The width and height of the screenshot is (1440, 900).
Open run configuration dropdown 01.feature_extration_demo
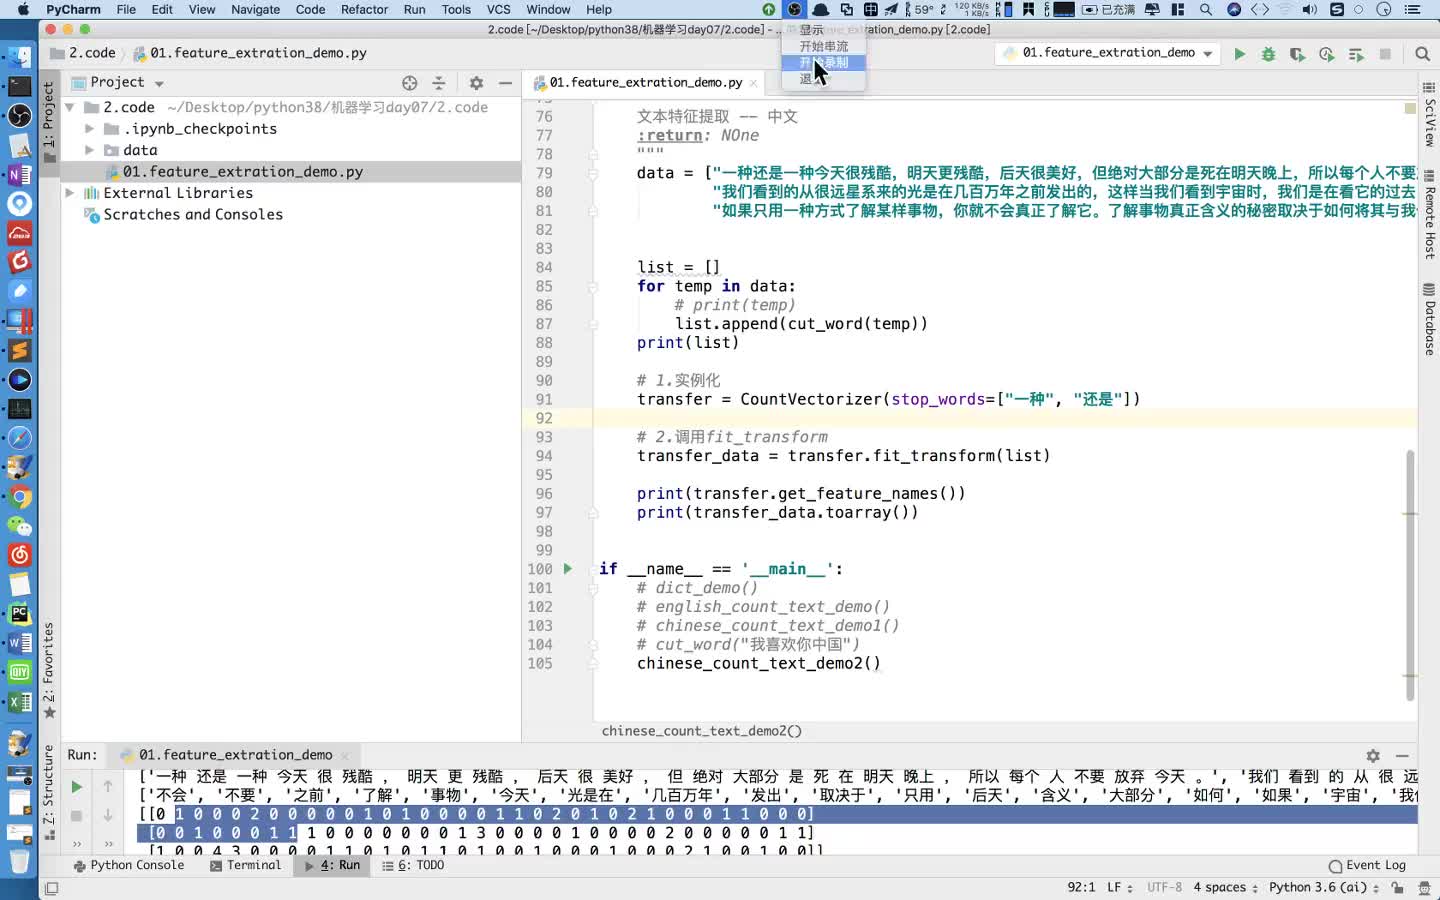click(x=1107, y=53)
